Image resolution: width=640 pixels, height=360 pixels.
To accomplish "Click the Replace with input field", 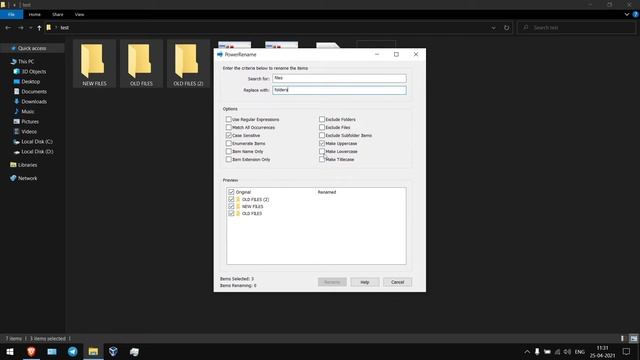I will (339, 90).
